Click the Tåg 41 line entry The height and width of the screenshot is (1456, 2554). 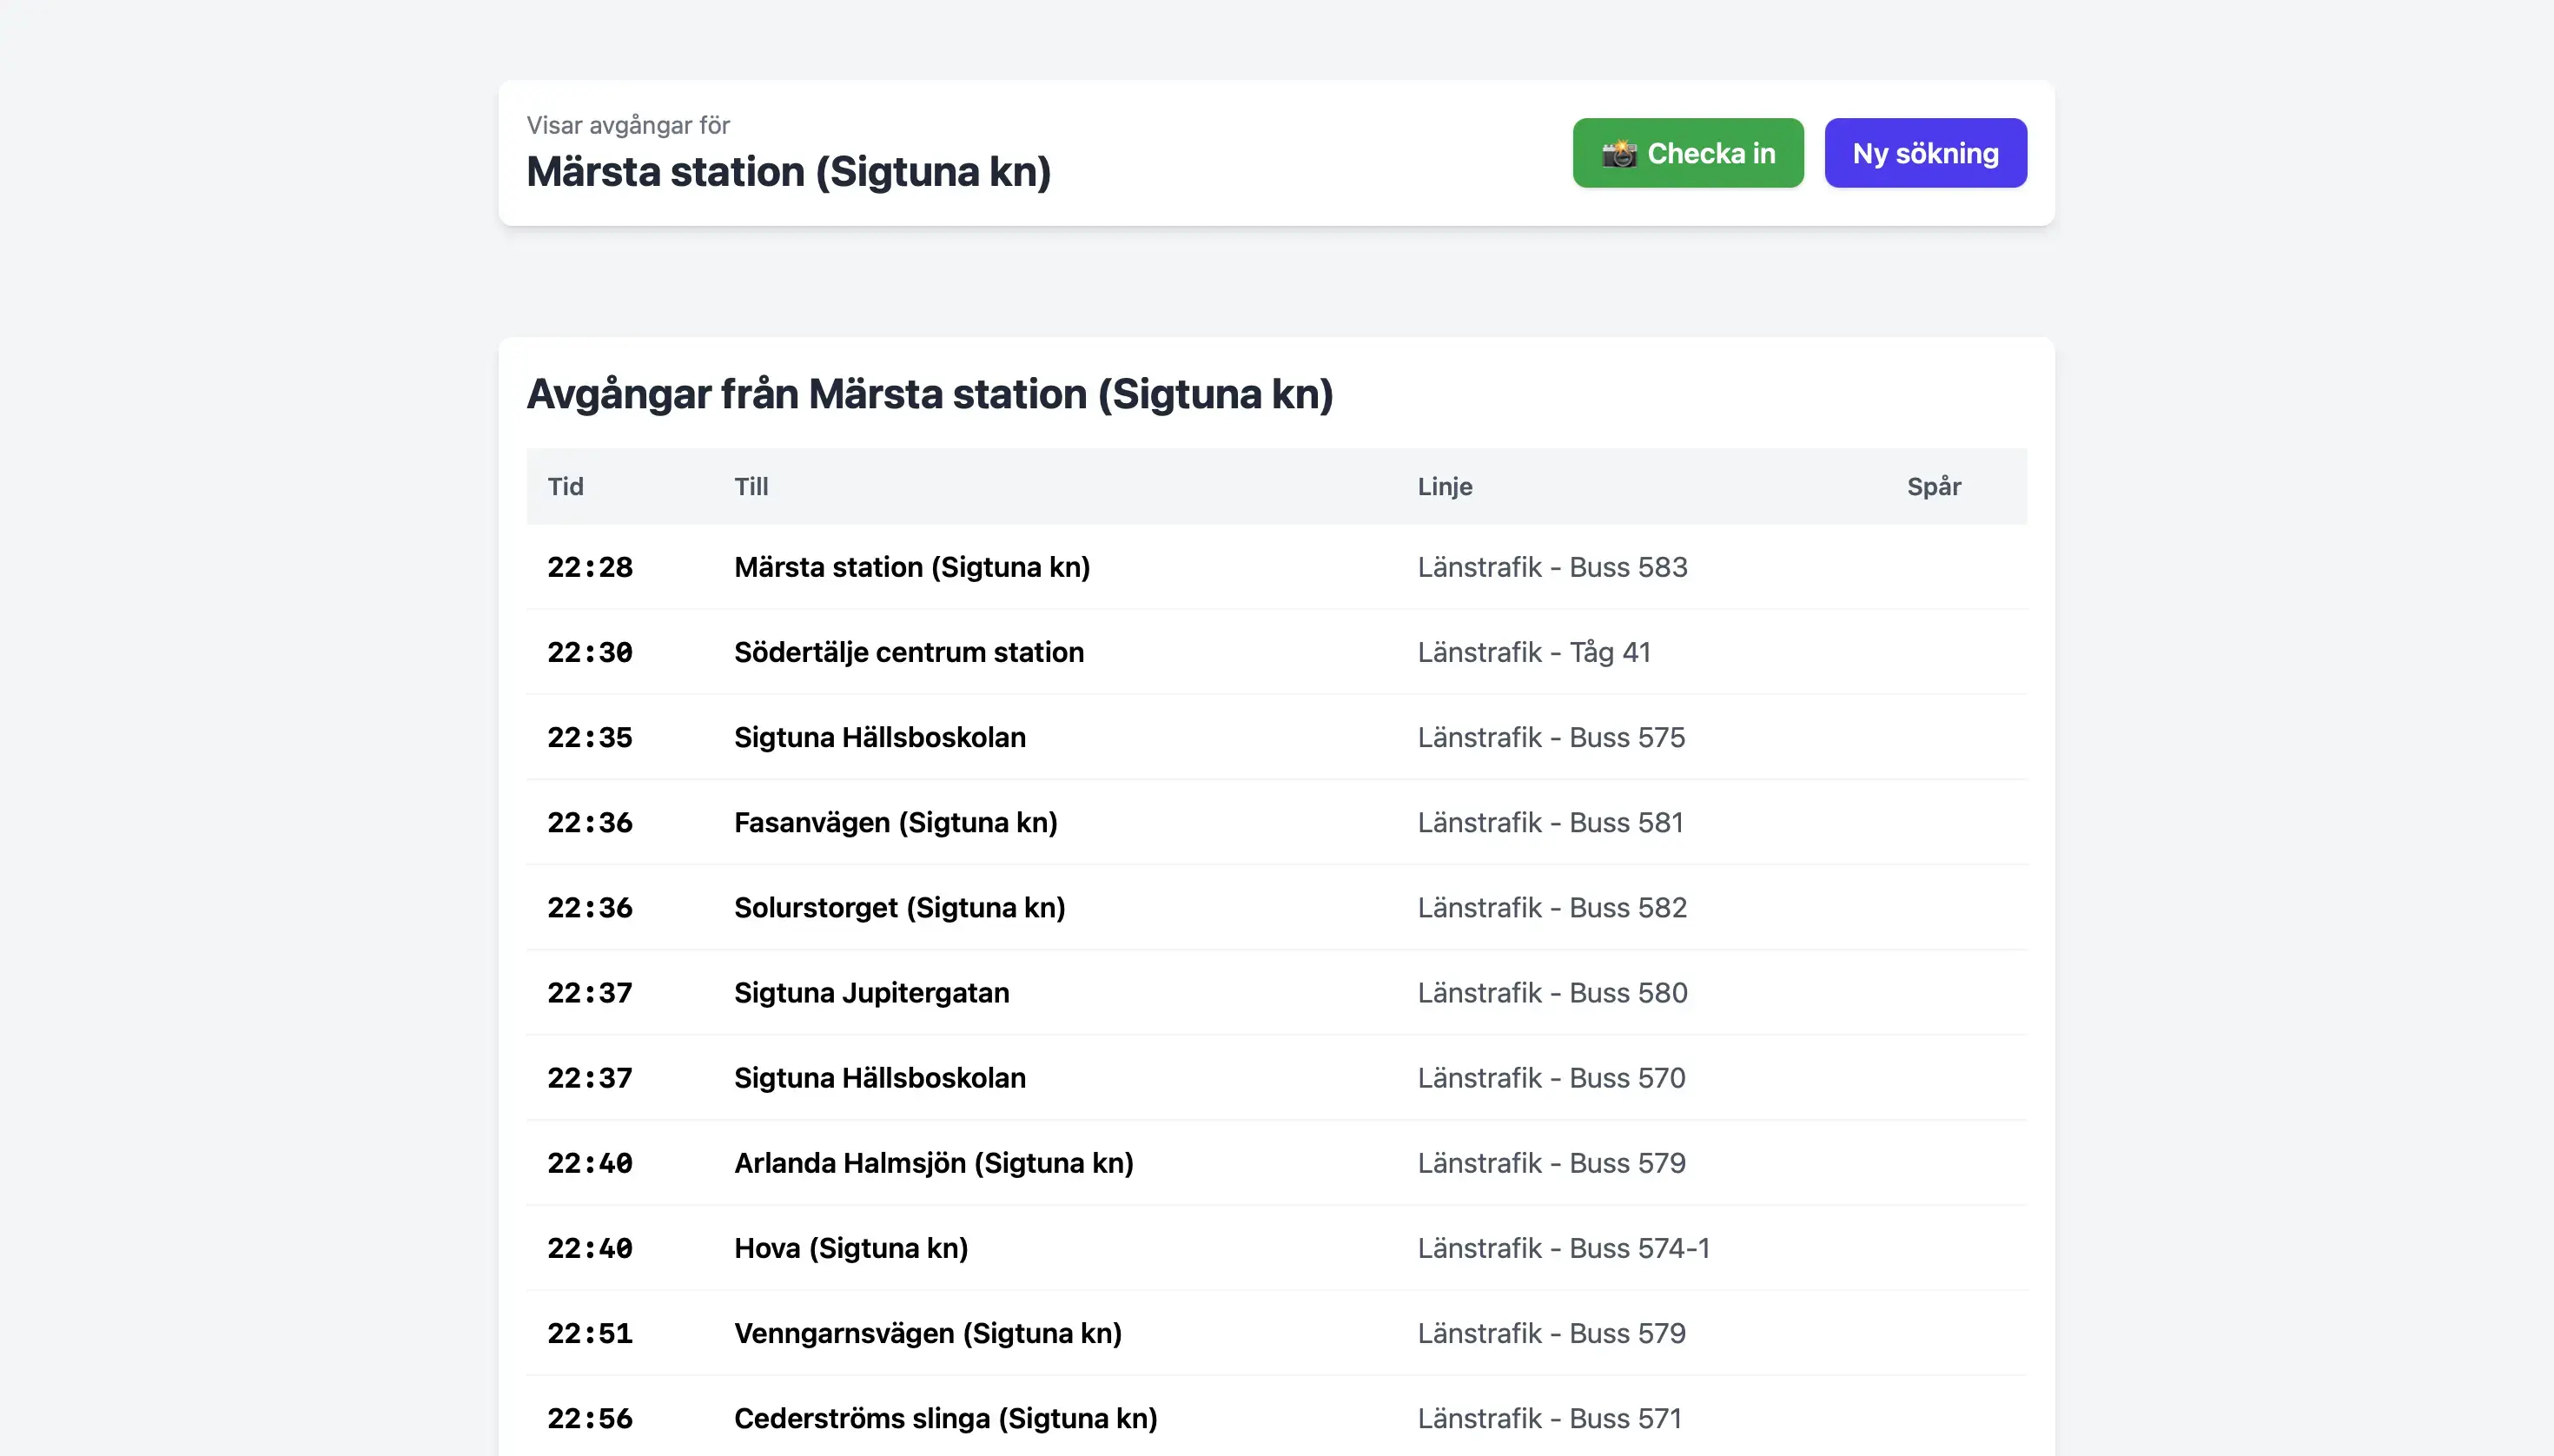coord(1533,652)
